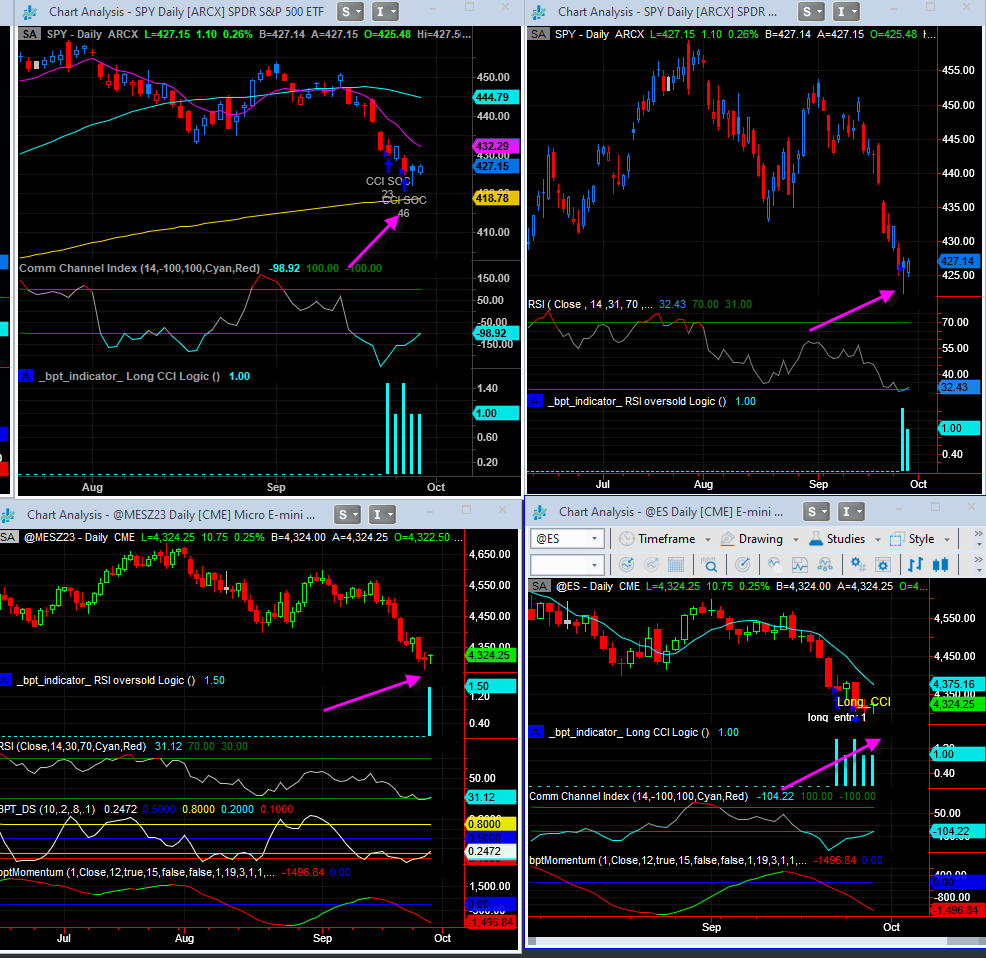This screenshot has width=986, height=958.
Task: Select the 31.12 RSI tag in the @MESZ23 chart
Action: (x=490, y=798)
